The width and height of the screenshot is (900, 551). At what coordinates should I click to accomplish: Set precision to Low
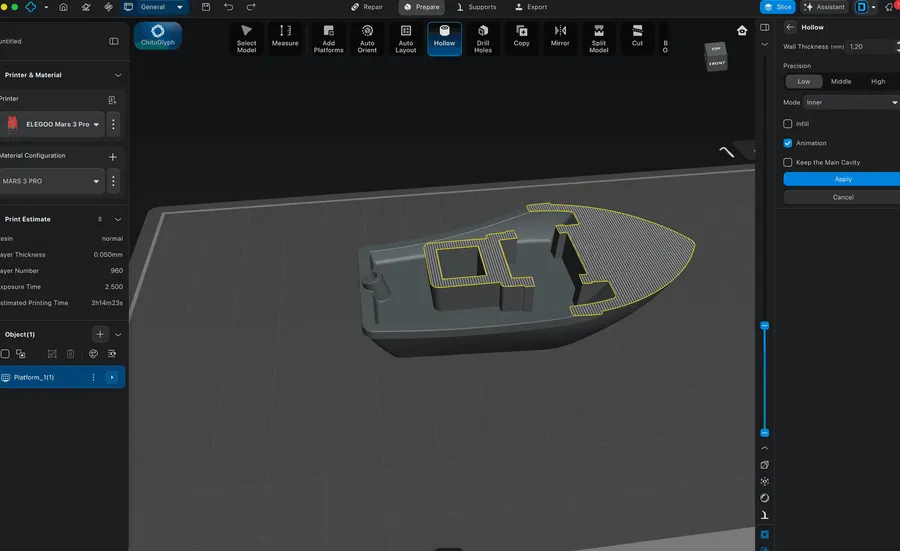point(804,82)
